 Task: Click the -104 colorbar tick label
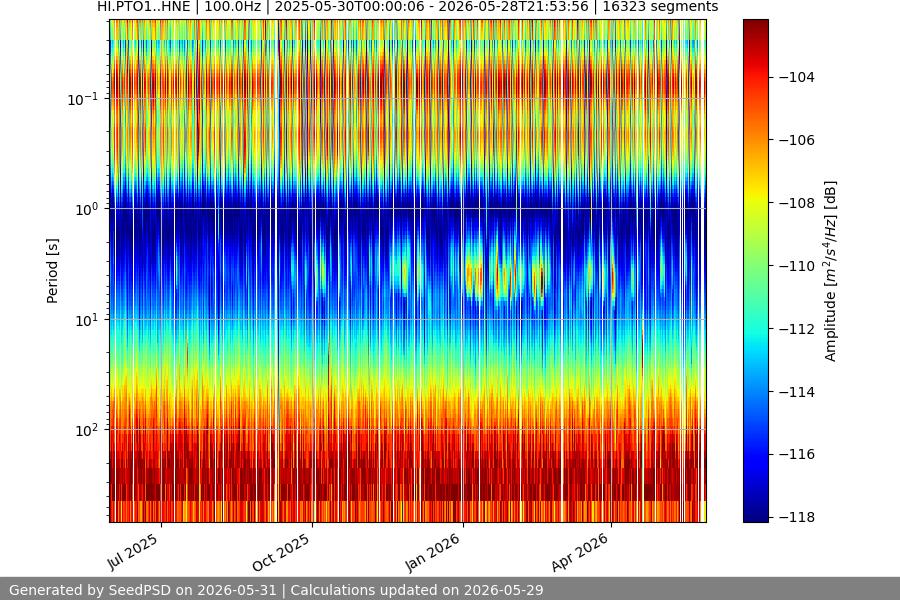[797, 78]
